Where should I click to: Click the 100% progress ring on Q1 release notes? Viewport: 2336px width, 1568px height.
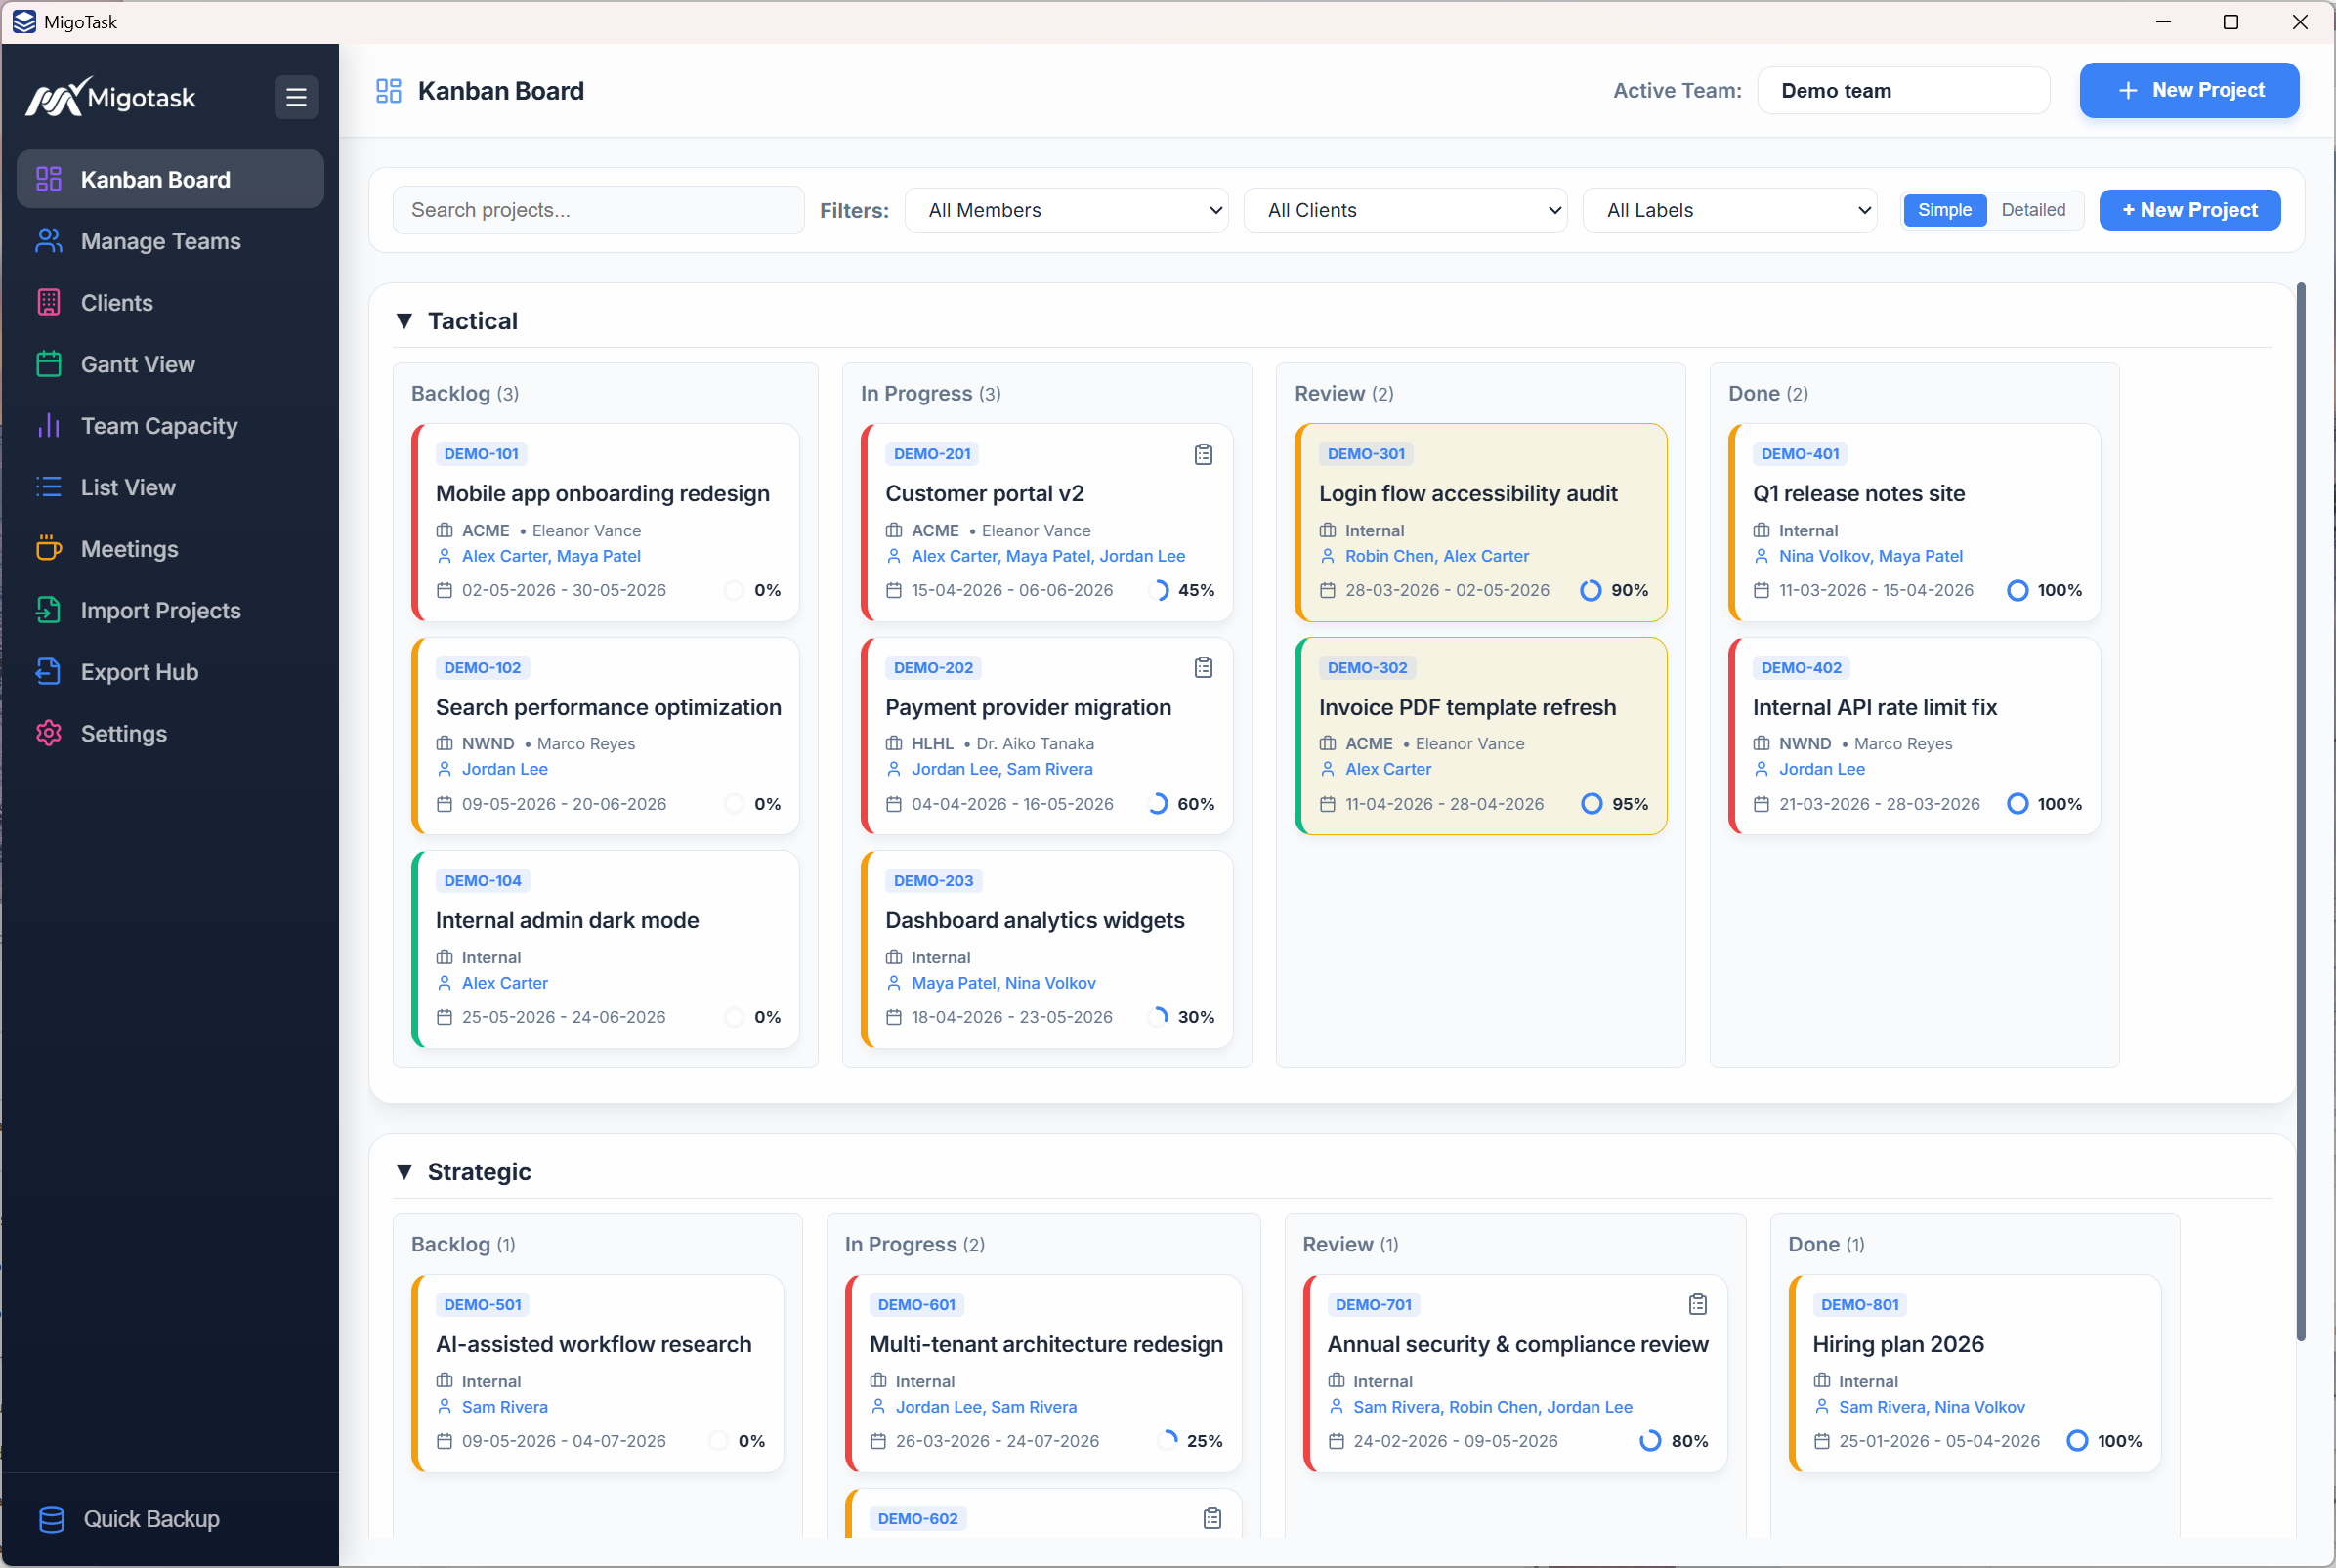[2018, 590]
